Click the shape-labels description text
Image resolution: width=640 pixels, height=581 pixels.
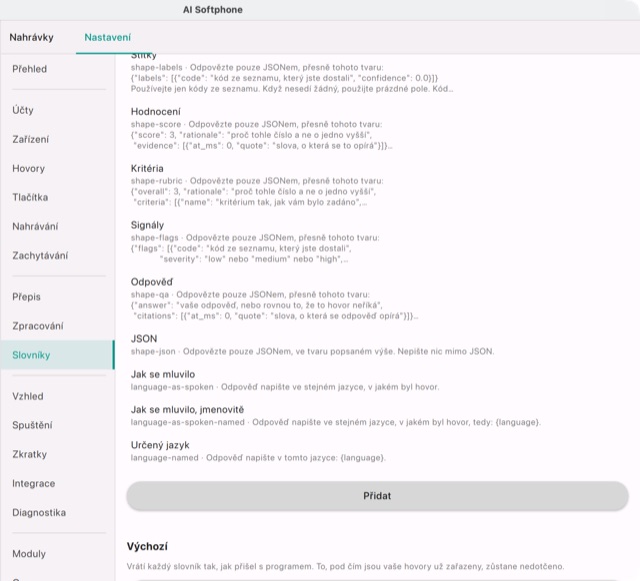tap(292, 78)
